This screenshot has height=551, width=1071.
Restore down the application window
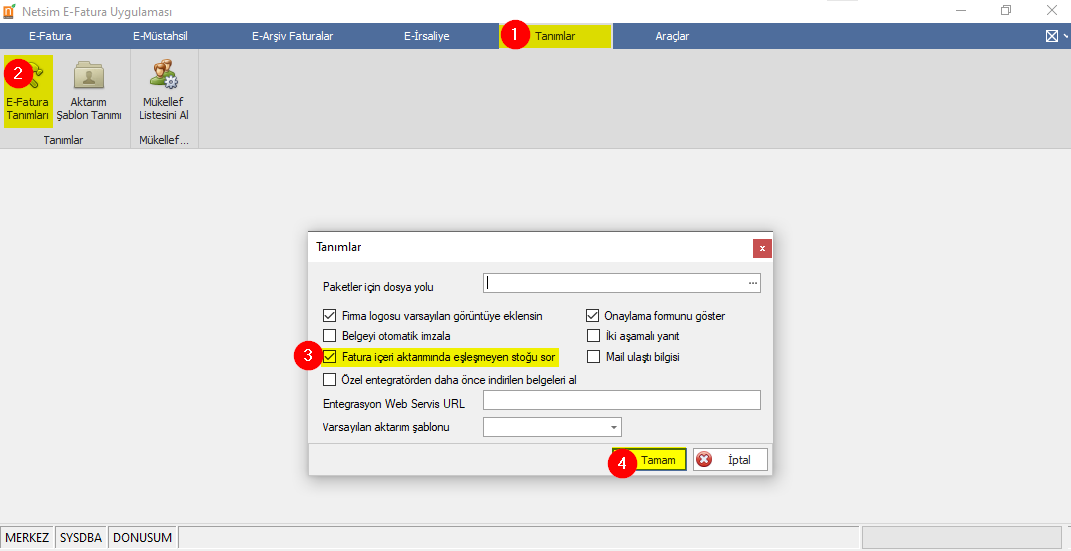[x=1006, y=10]
